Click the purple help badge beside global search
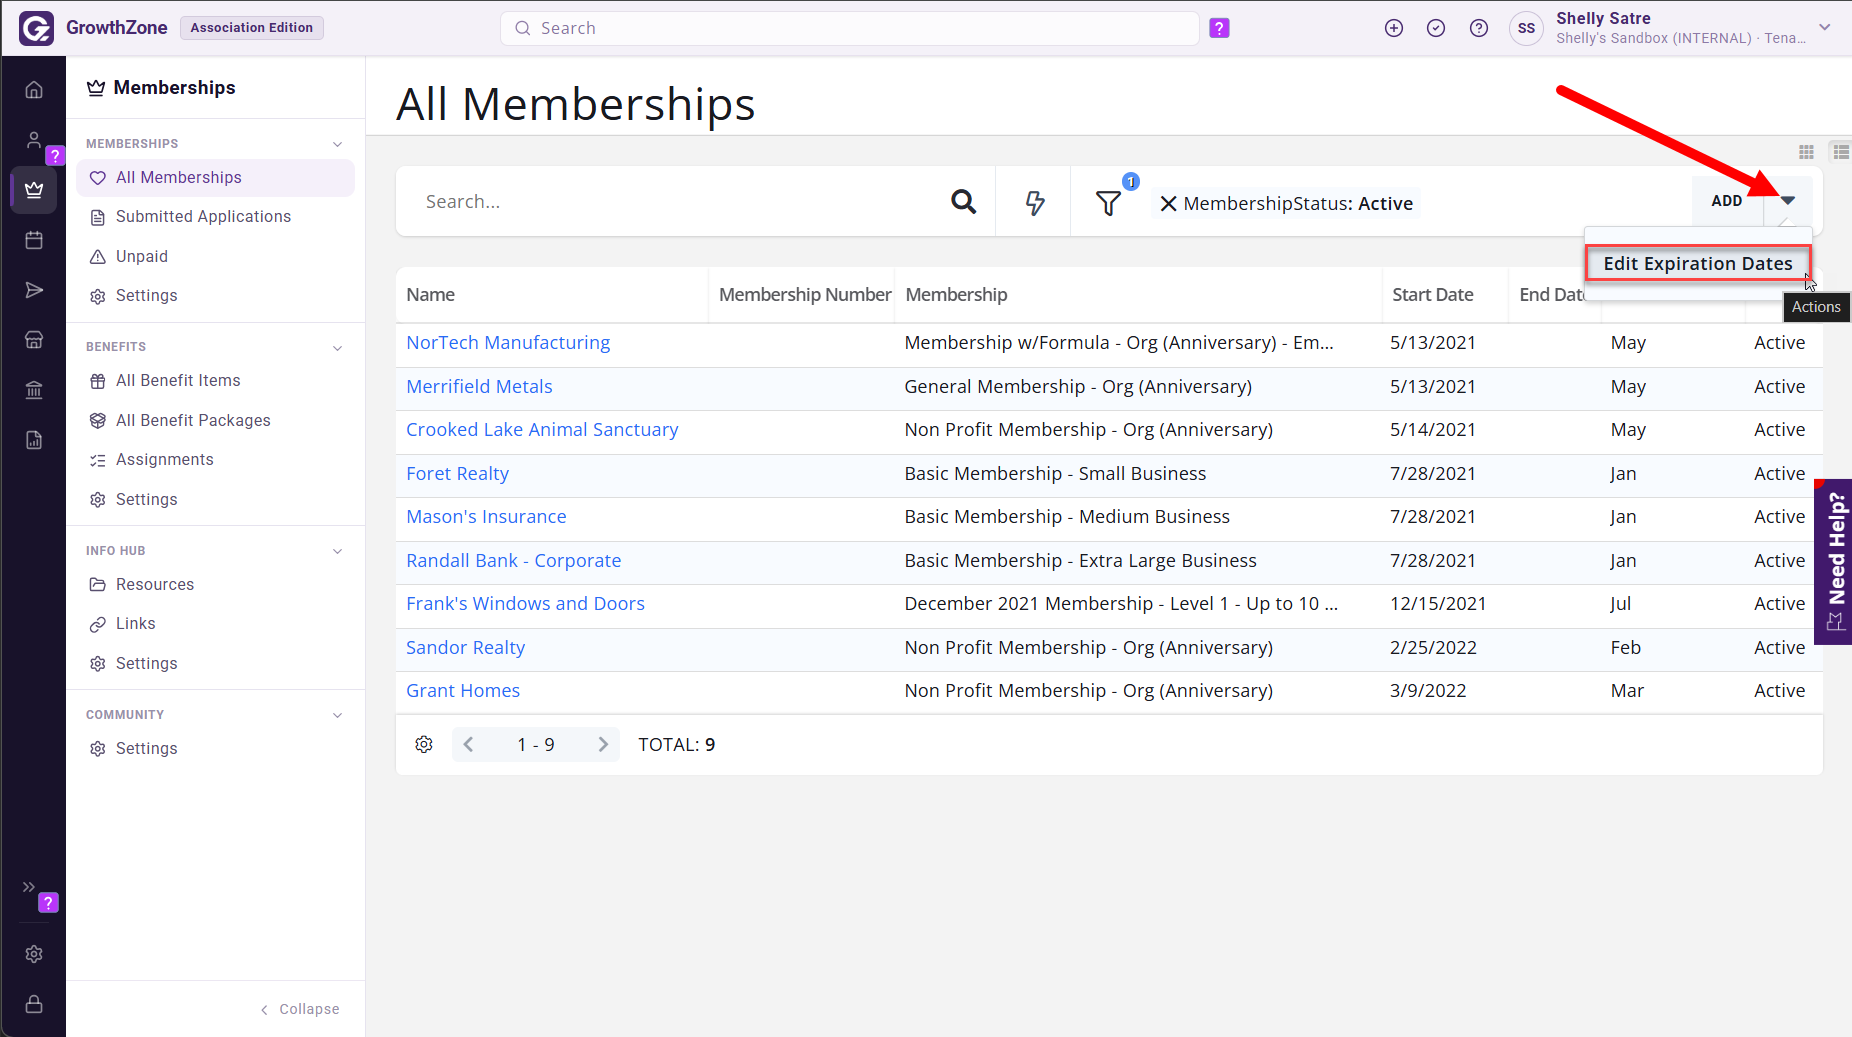The image size is (1852, 1037). pyautogui.click(x=1219, y=28)
